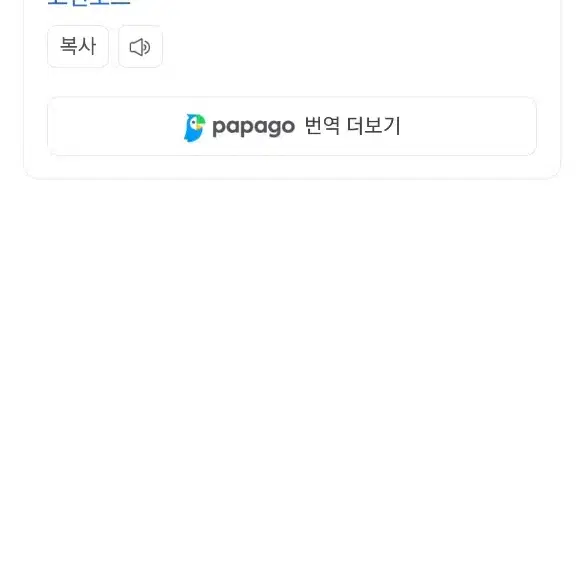Image resolution: width=583 pixels, height=583 pixels.
Task: Click the green head of parrot logo
Action: click(x=200, y=121)
